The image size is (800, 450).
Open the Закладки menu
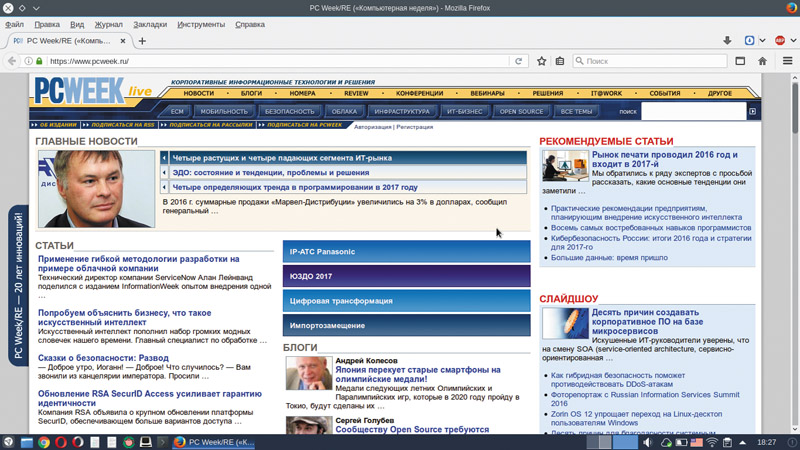click(150, 24)
